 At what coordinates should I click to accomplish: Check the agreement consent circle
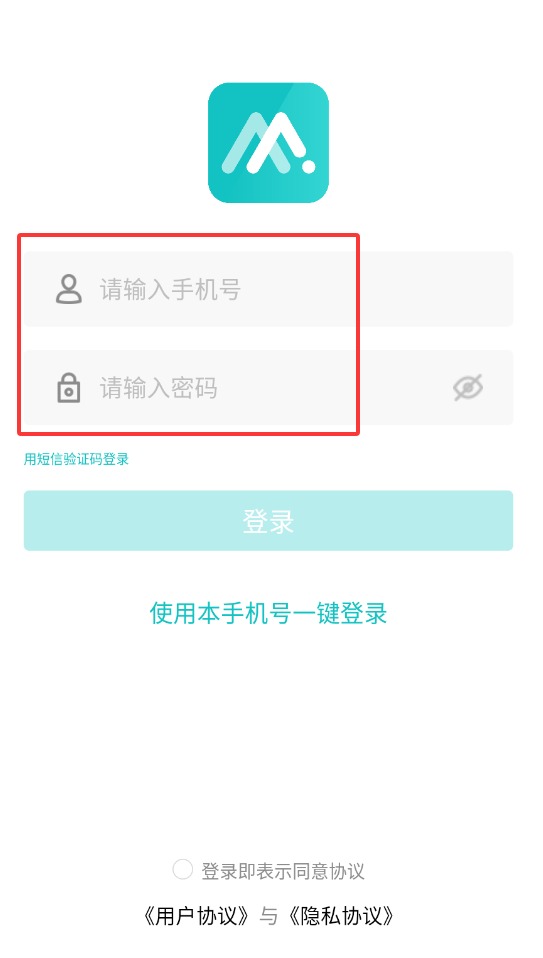click(183, 869)
